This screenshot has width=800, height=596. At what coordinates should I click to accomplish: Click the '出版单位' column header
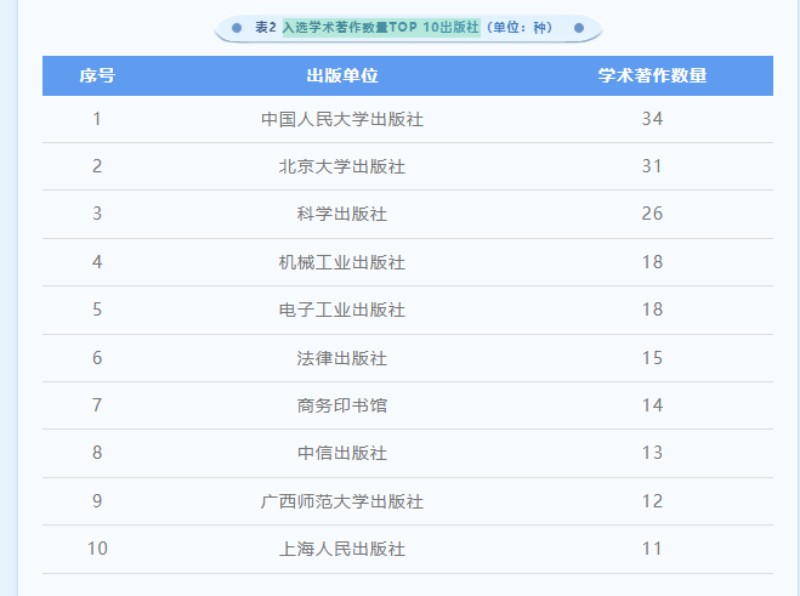pos(342,76)
